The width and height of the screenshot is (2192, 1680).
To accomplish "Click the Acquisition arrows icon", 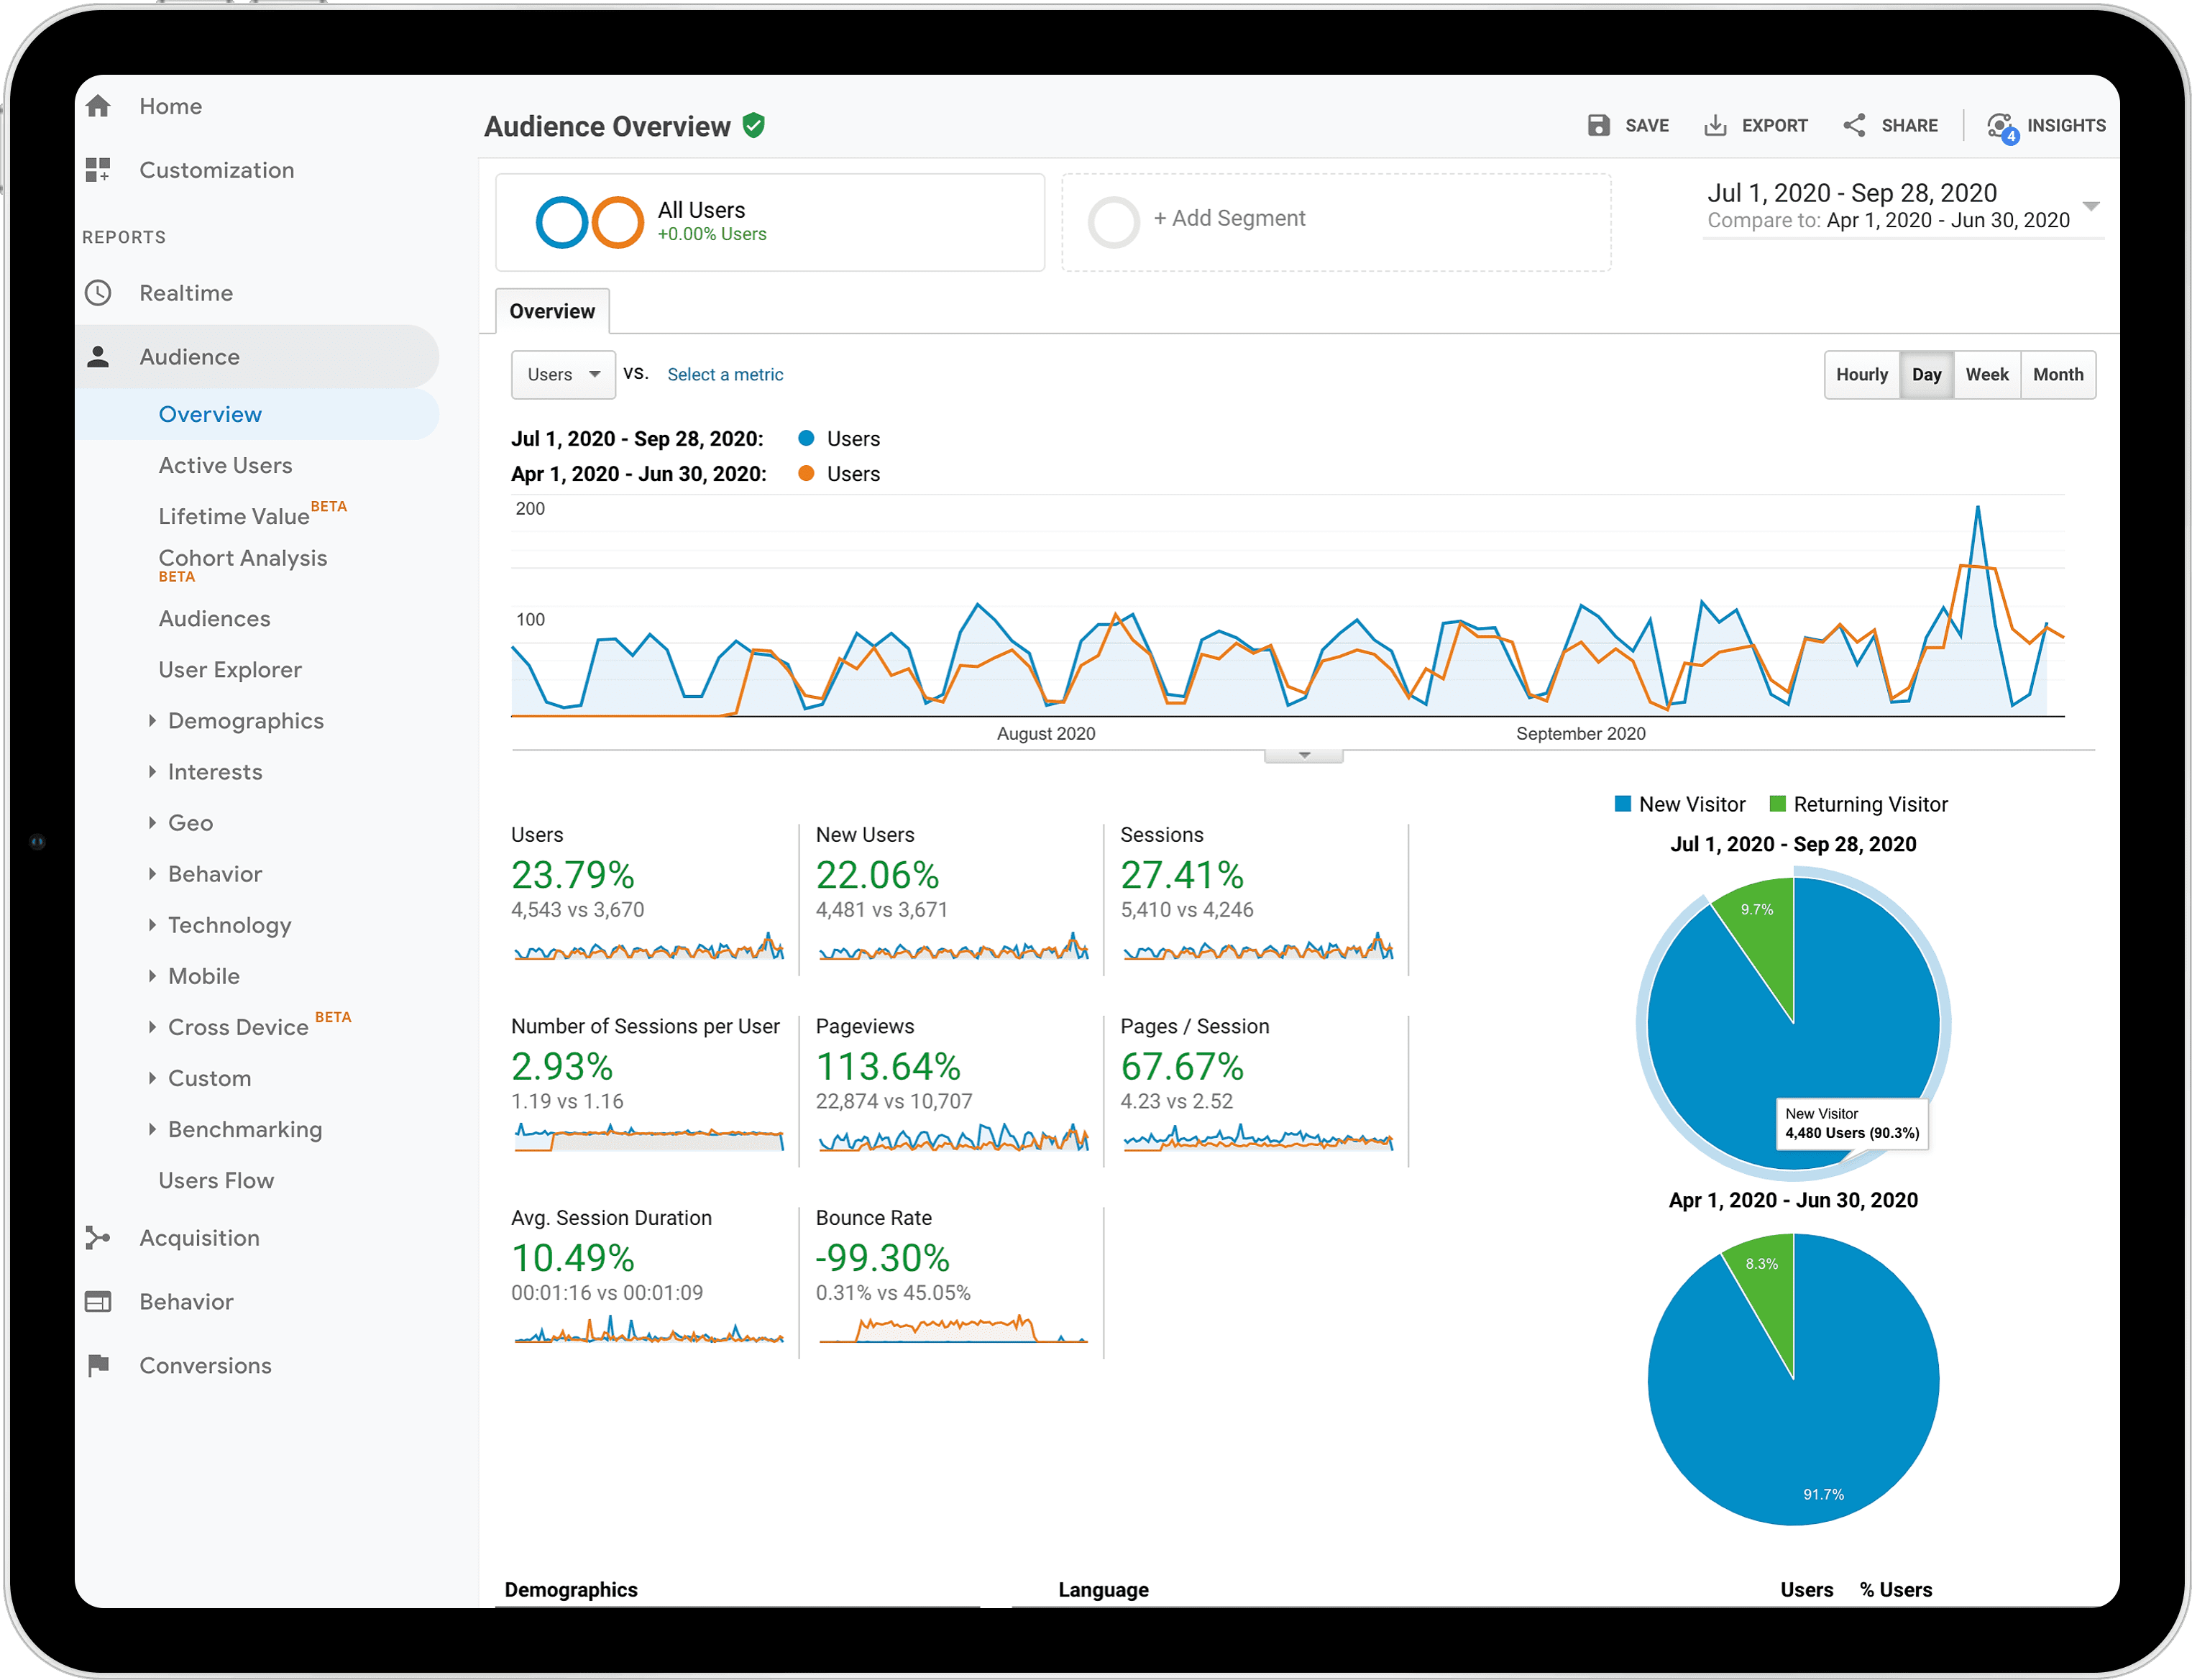I will pos(98,1238).
